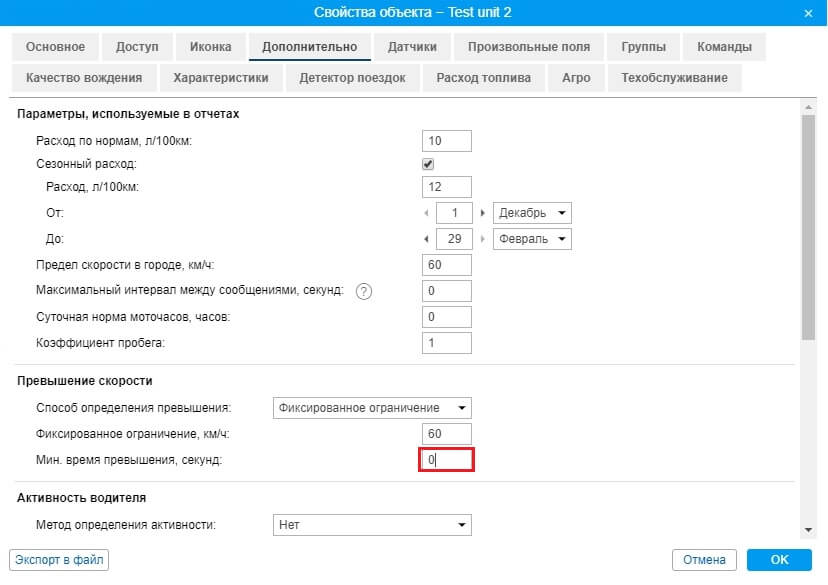Confirm changes with the OK button
828x585 pixels.
779,560
